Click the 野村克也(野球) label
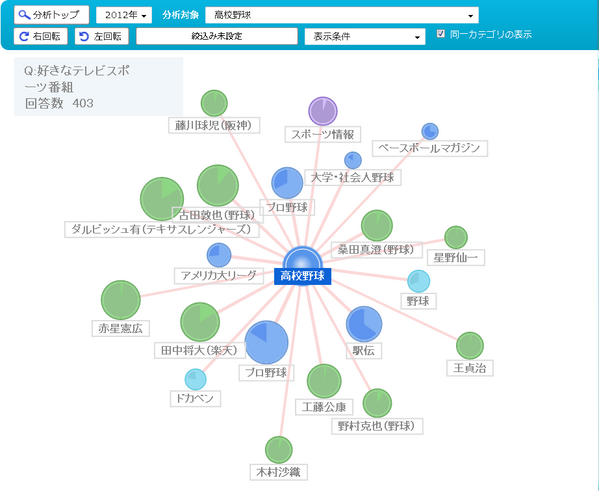 coord(377,426)
